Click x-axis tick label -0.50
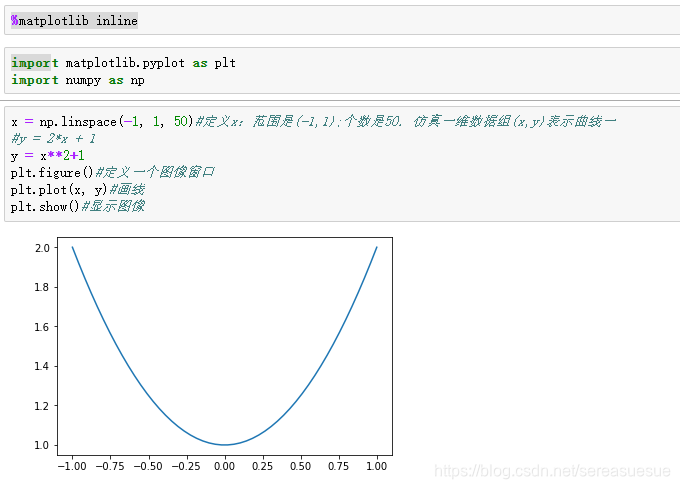The image size is (680, 489). tap(148, 466)
